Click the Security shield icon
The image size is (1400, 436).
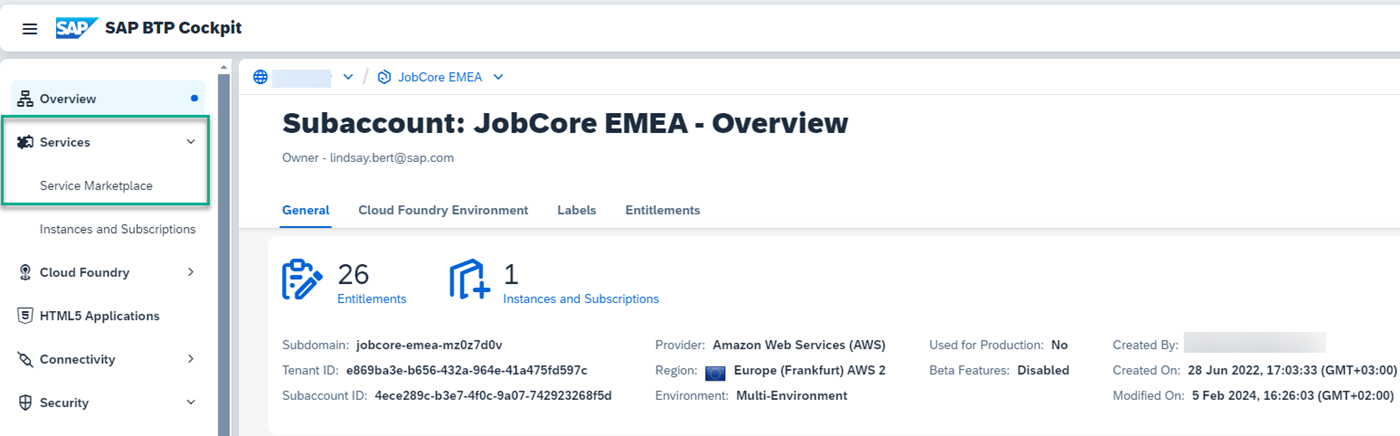25,403
